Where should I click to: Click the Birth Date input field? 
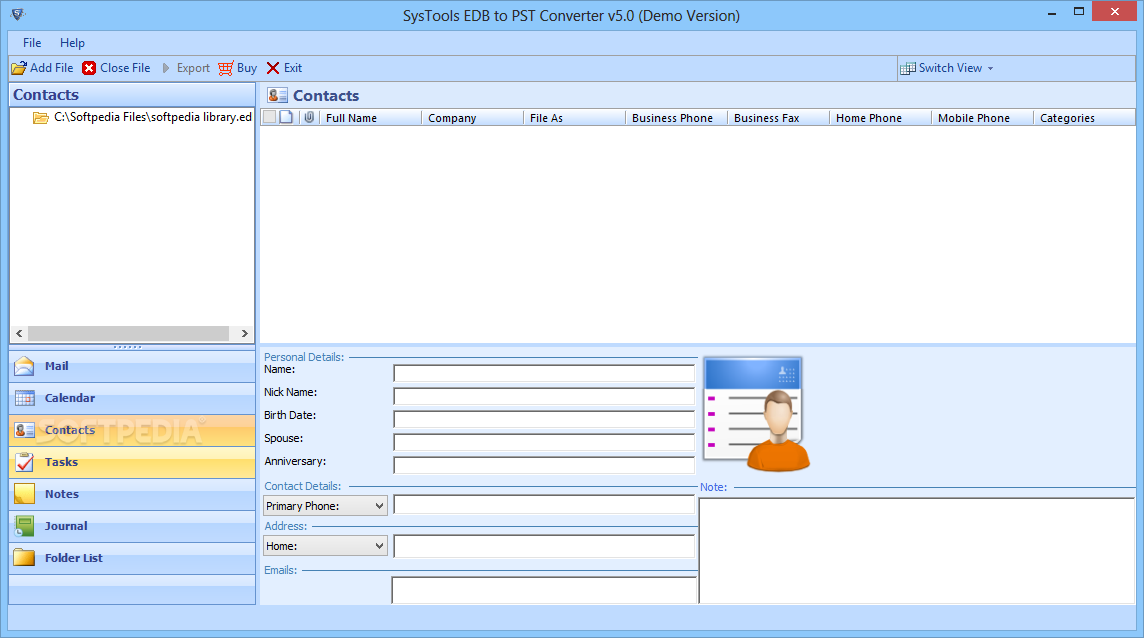(x=544, y=419)
